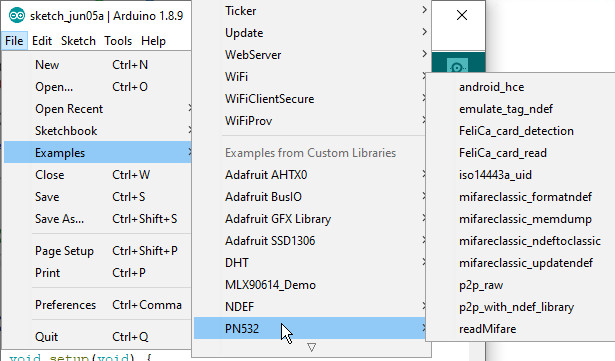Click New to create a sketch
615x361 pixels.
[x=97, y=65]
